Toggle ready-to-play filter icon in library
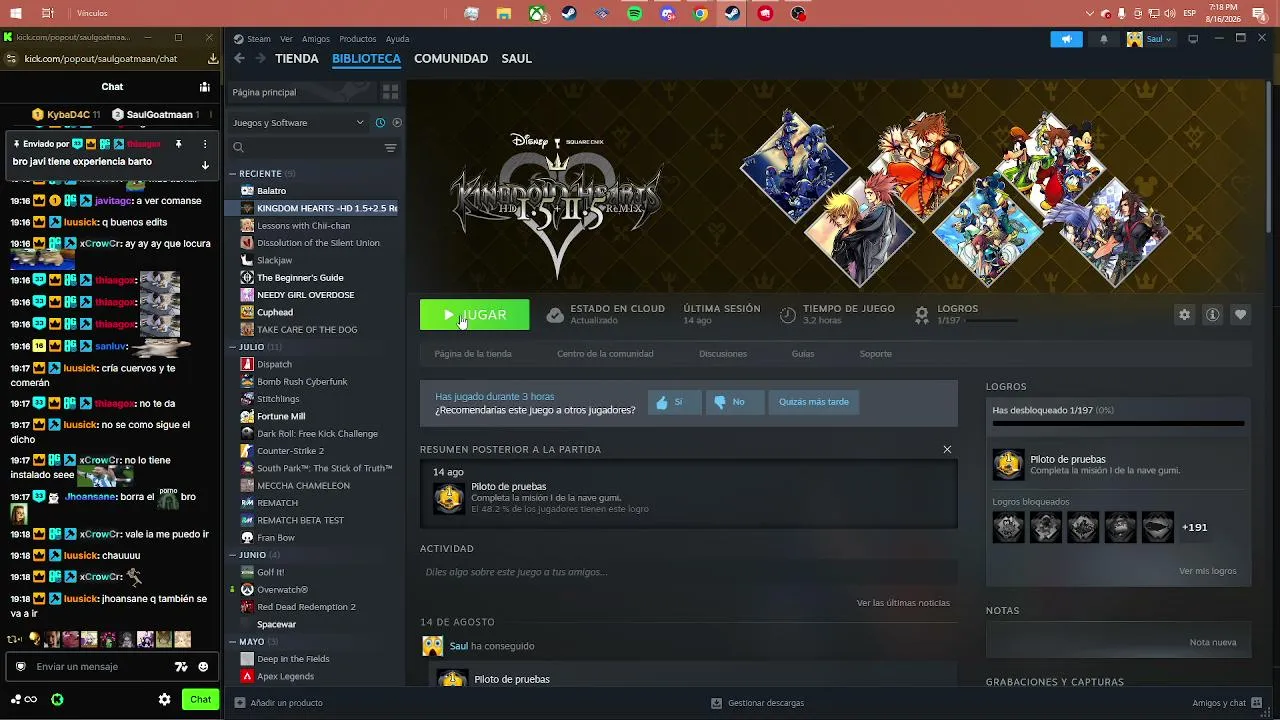The height and width of the screenshot is (720, 1280). pos(397,123)
